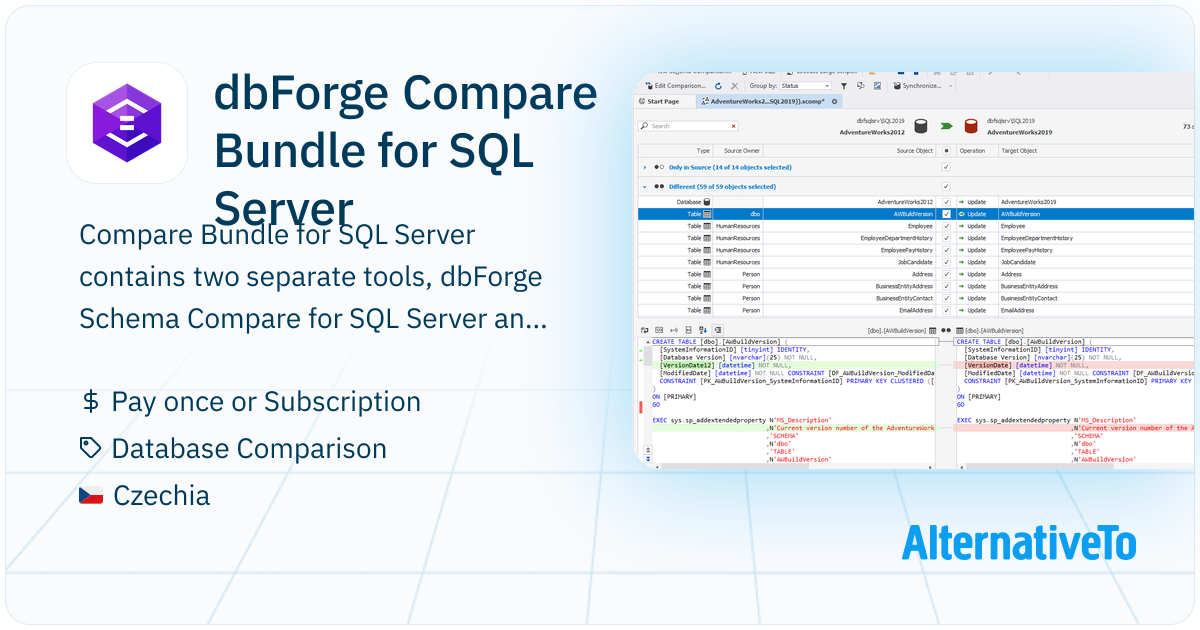Uncheck the JobCandidate row checkbox
Screen dimensions: 1200x630
point(946,262)
